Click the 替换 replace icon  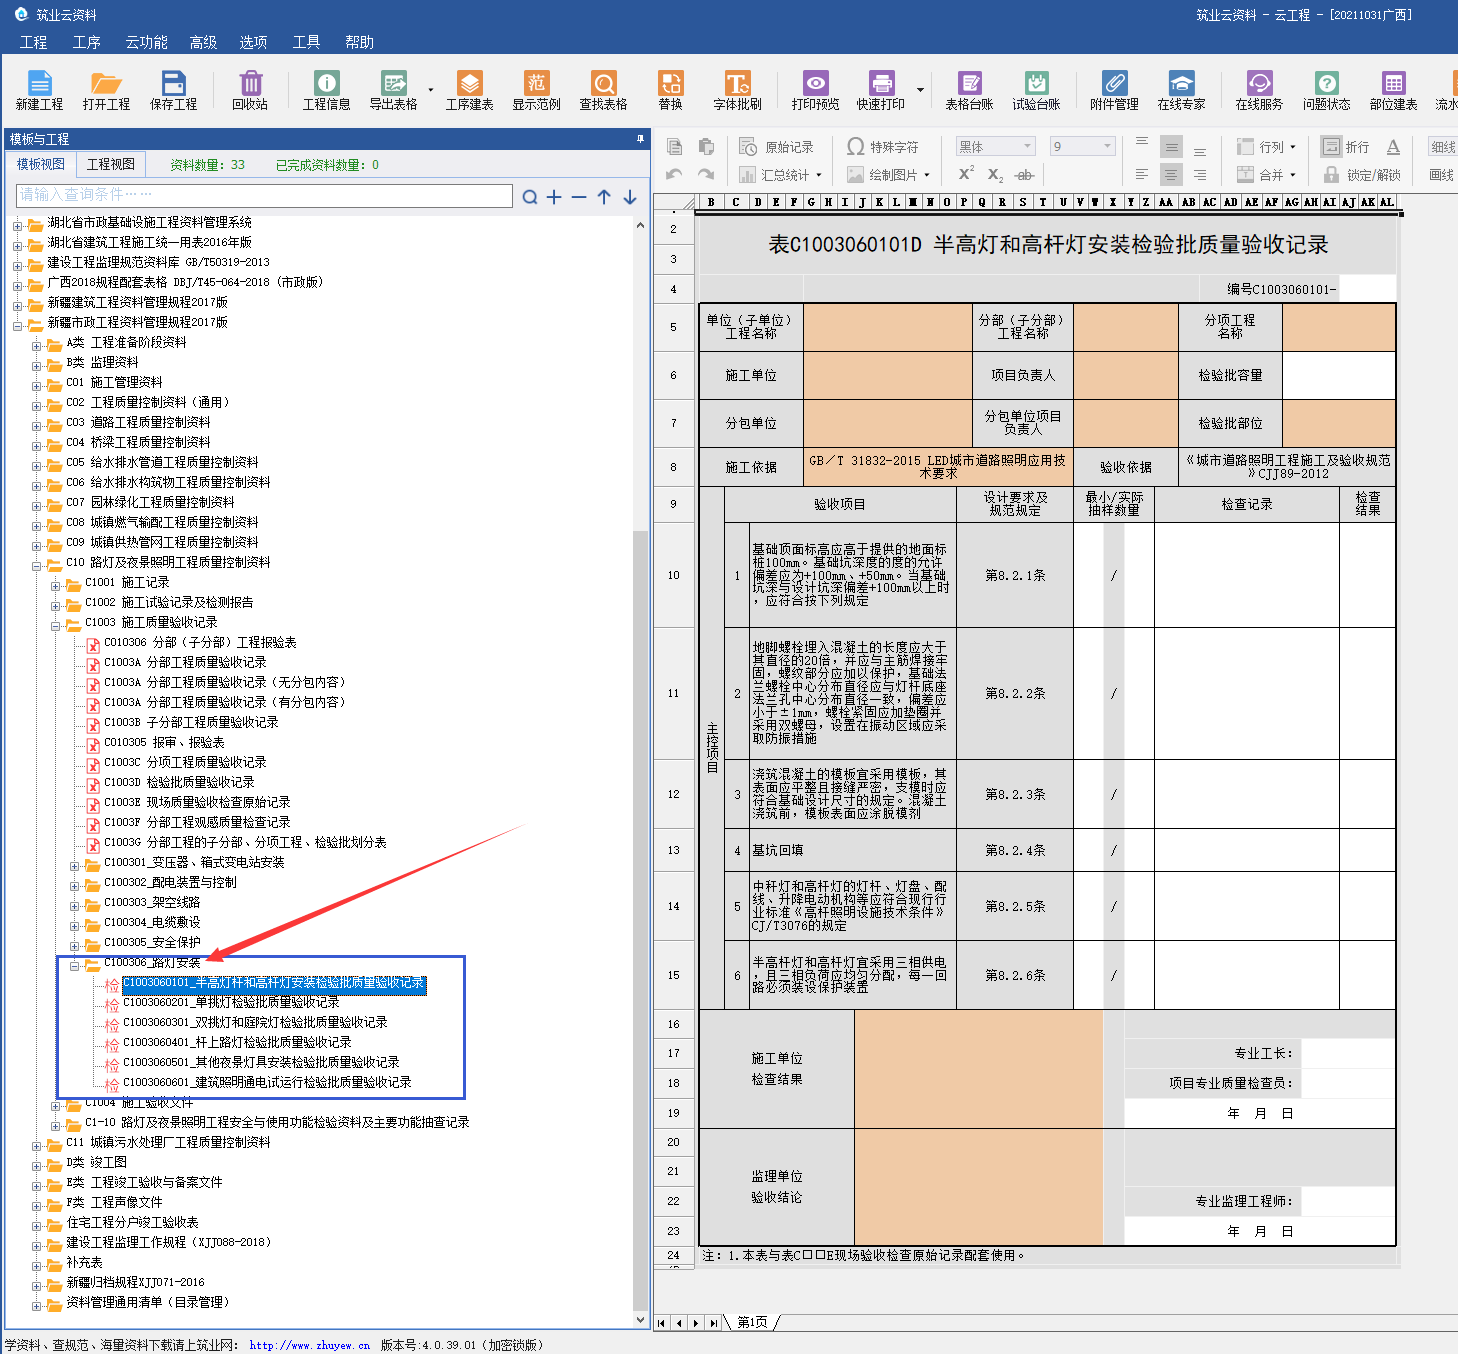(670, 90)
